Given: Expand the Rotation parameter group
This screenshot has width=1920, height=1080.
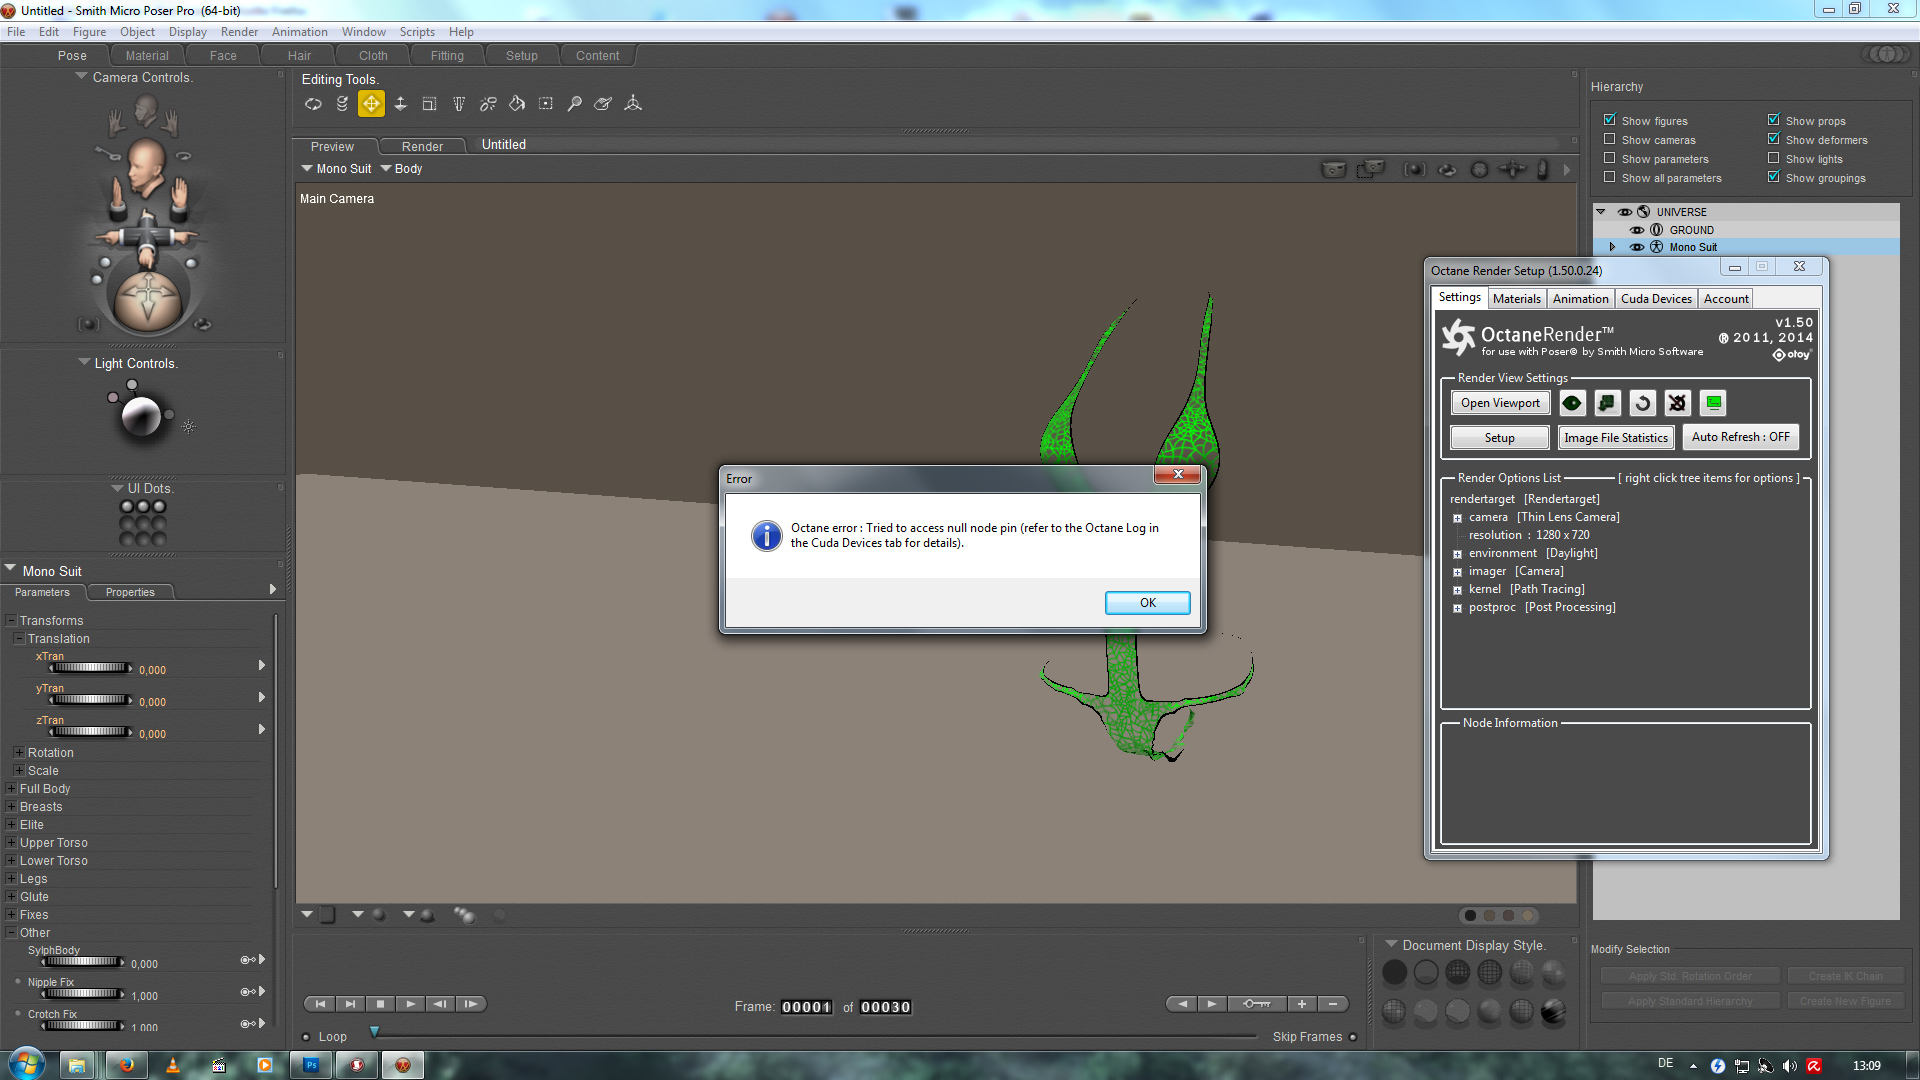Looking at the screenshot, I should [19, 752].
